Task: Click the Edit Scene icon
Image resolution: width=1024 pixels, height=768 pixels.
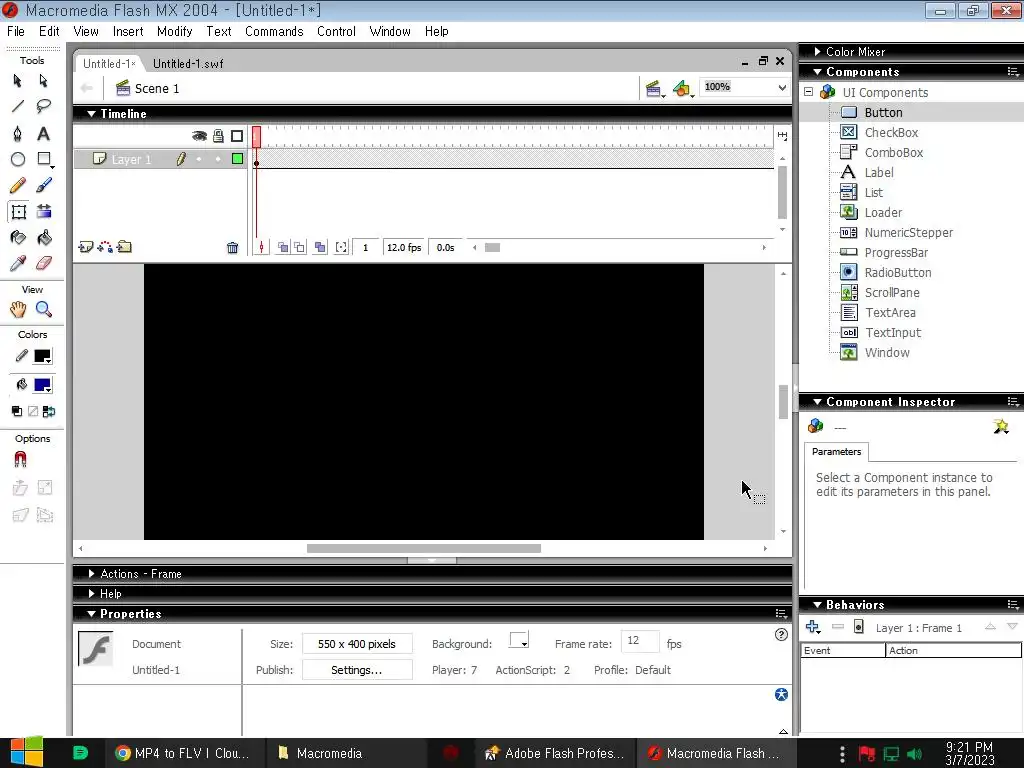Action: 654,88
